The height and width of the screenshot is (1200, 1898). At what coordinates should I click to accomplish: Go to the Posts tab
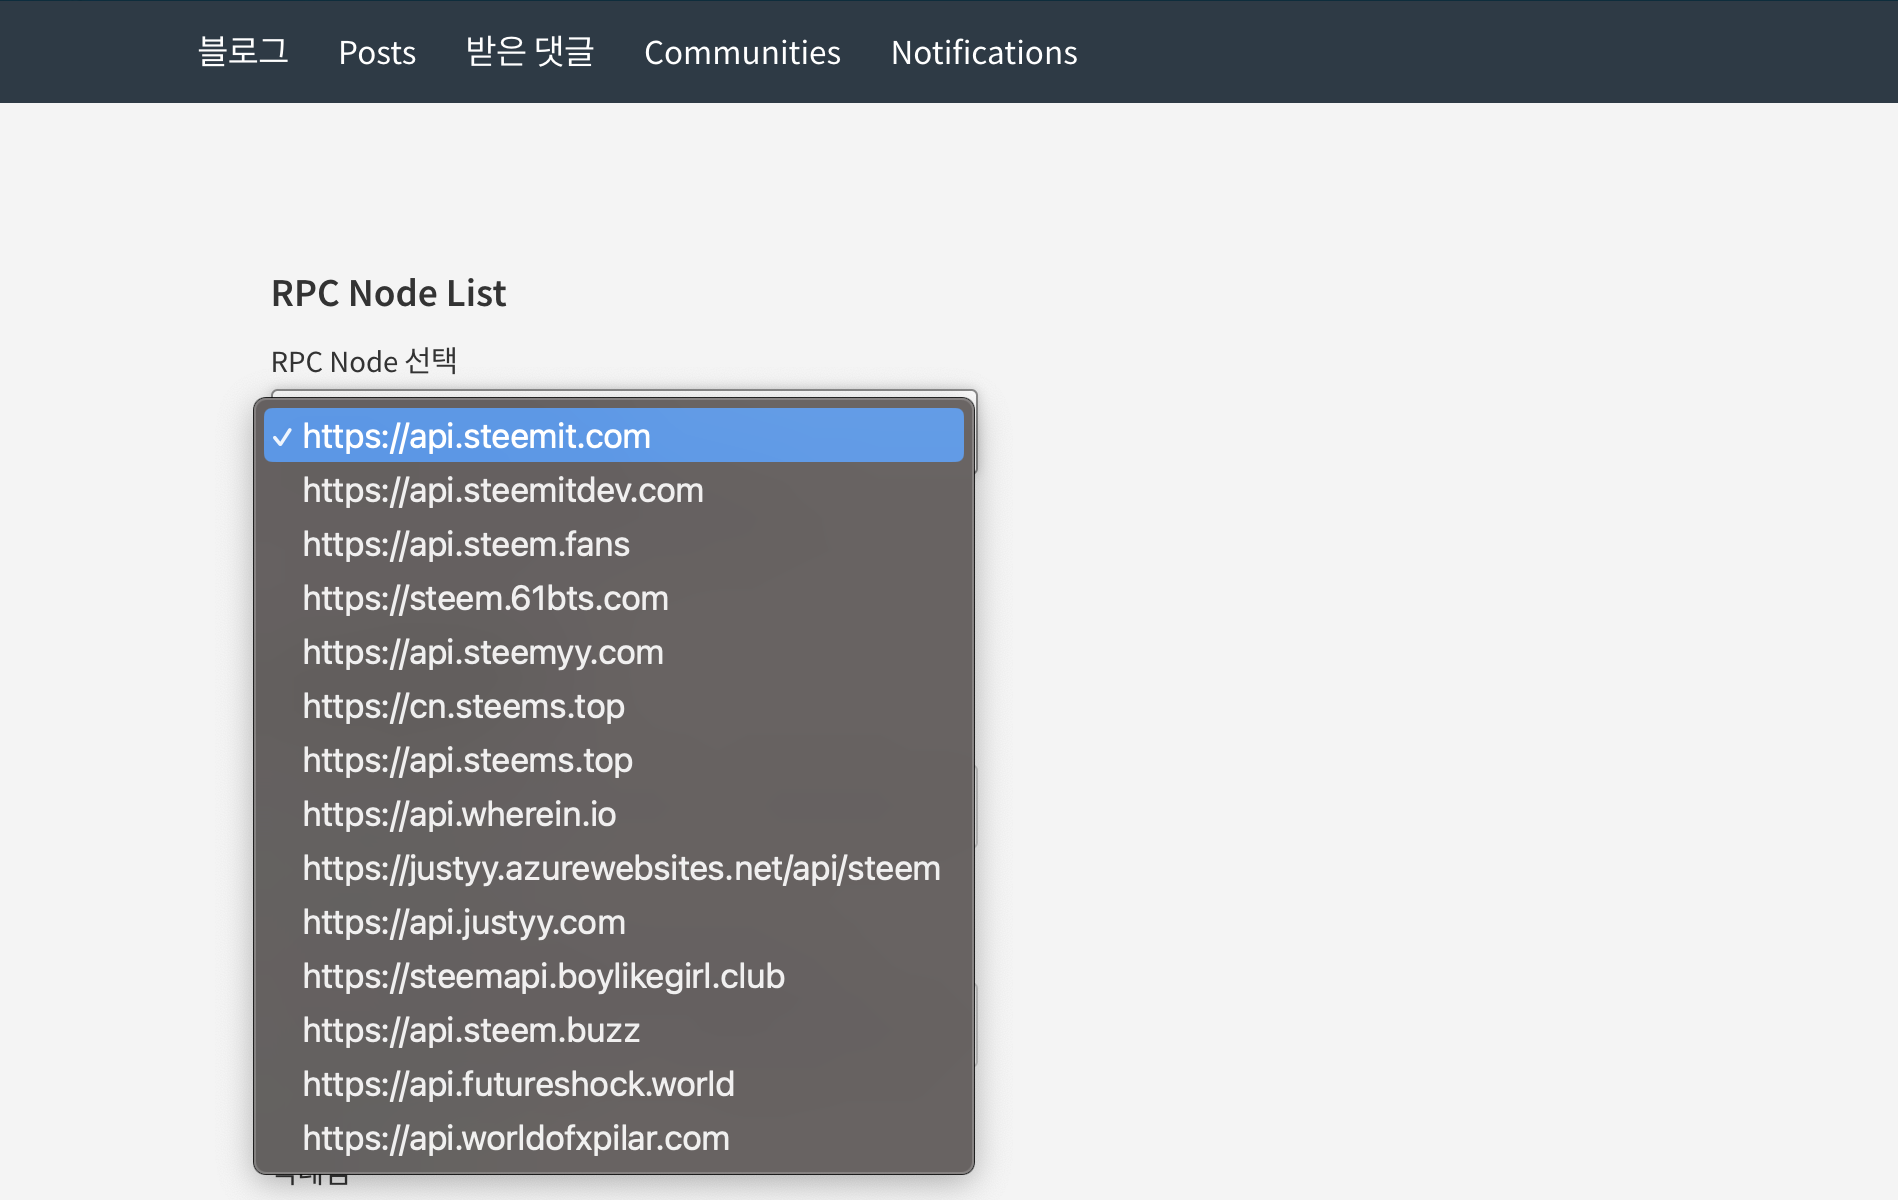point(377,52)
